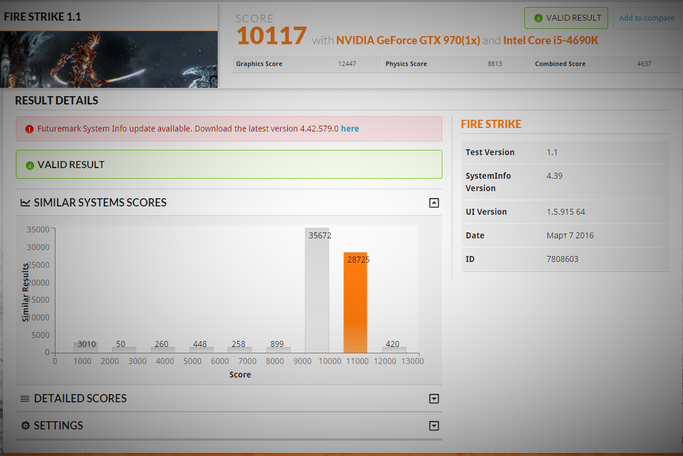Image resolution: width=683 pixels, height=456 pixels.
Task: Click the RESULT DETAILS heading
Action: tap(57, 101)
